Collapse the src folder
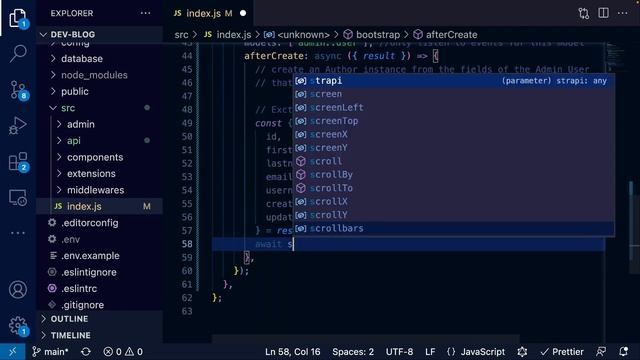Image resolution: width=640 pixels, height=360 pixels. [100, 108]
